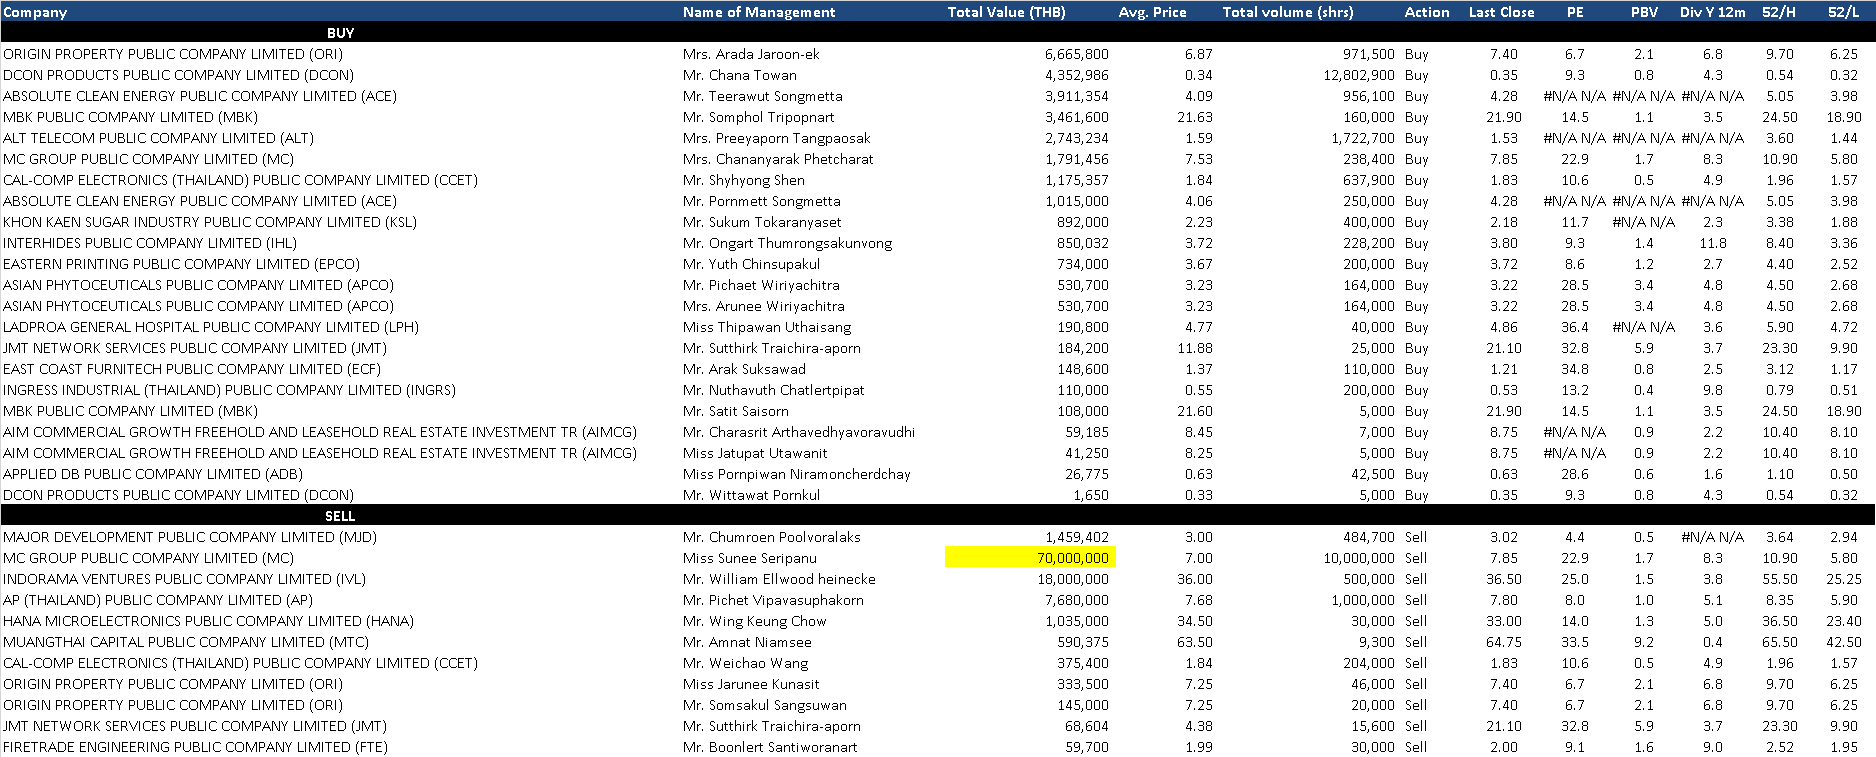Select average price 21.63 cell
1876x757 pixels.
[x=1195, y=117]
